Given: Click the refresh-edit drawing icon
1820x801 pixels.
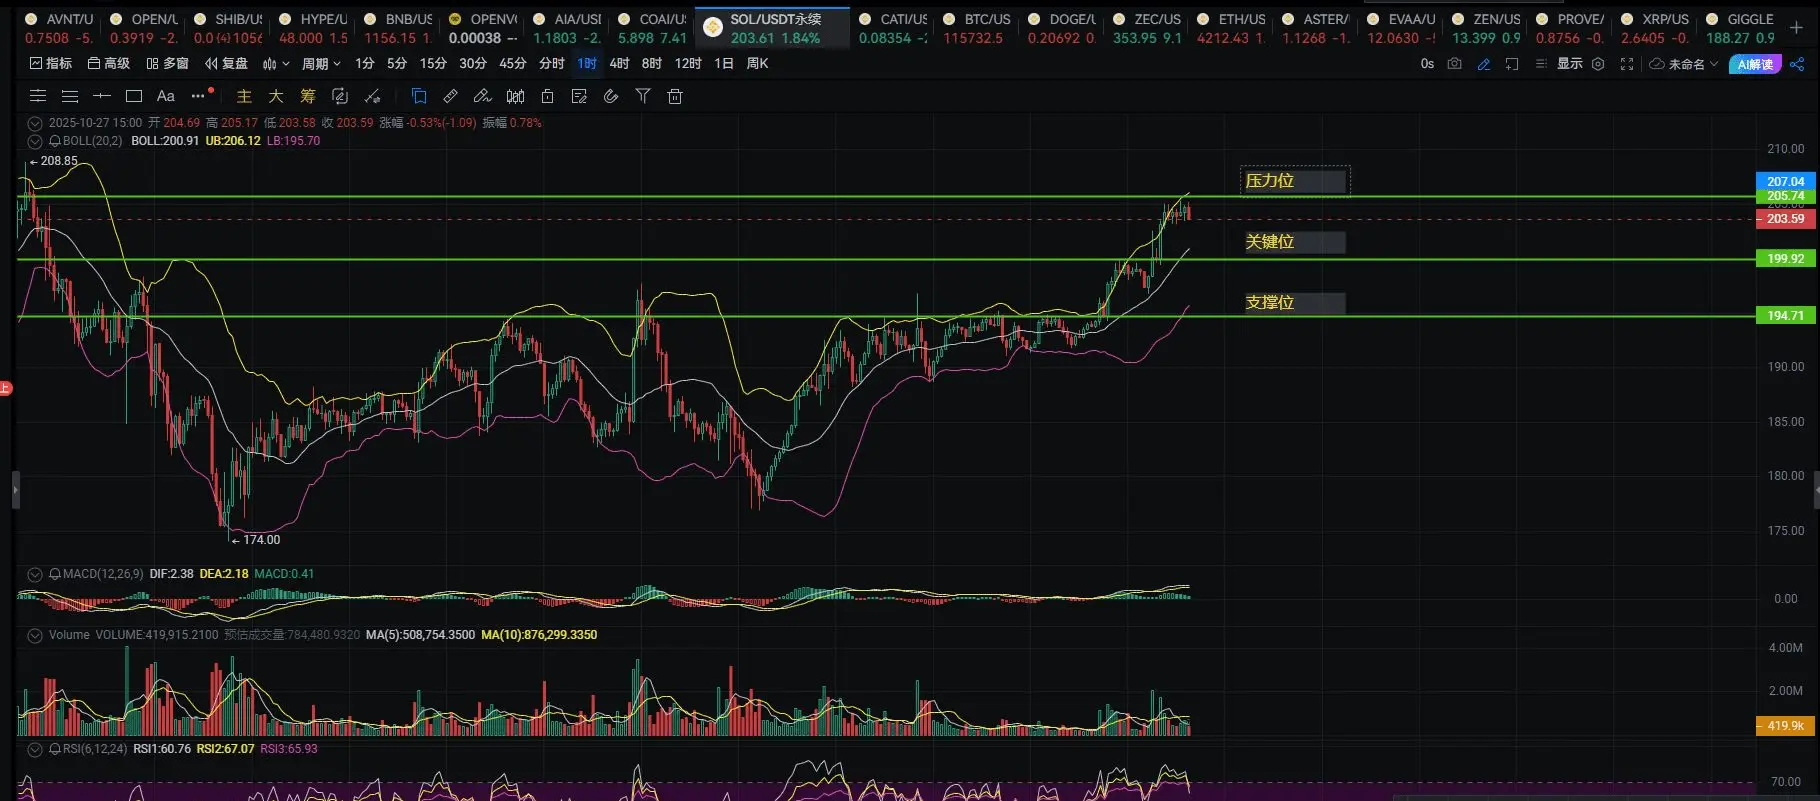Looking at the screenshot, I should coord(340,96).
